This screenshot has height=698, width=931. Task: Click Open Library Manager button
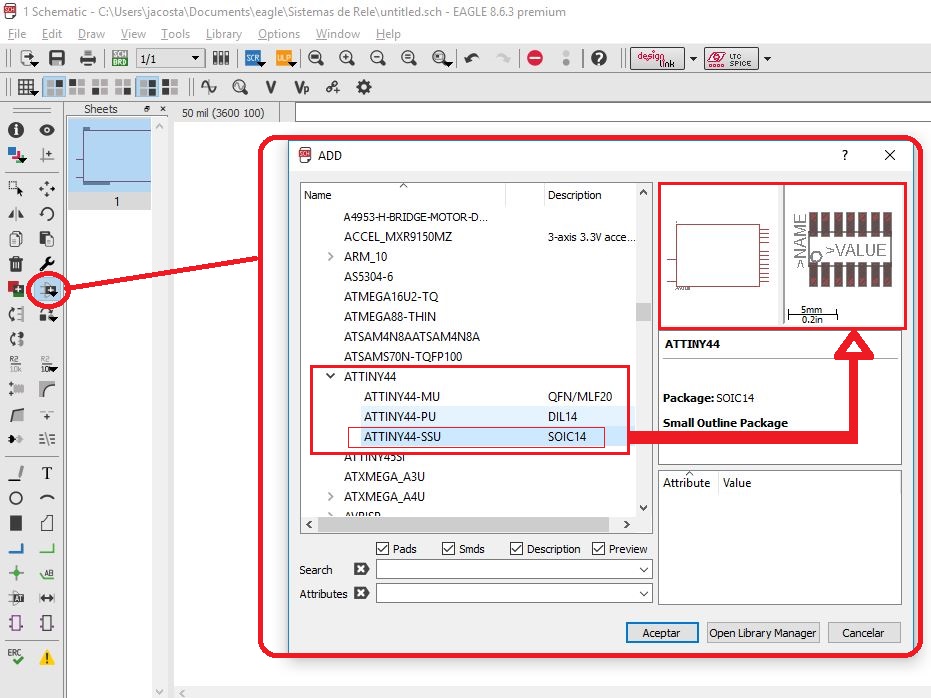click(x=763, y=633)
